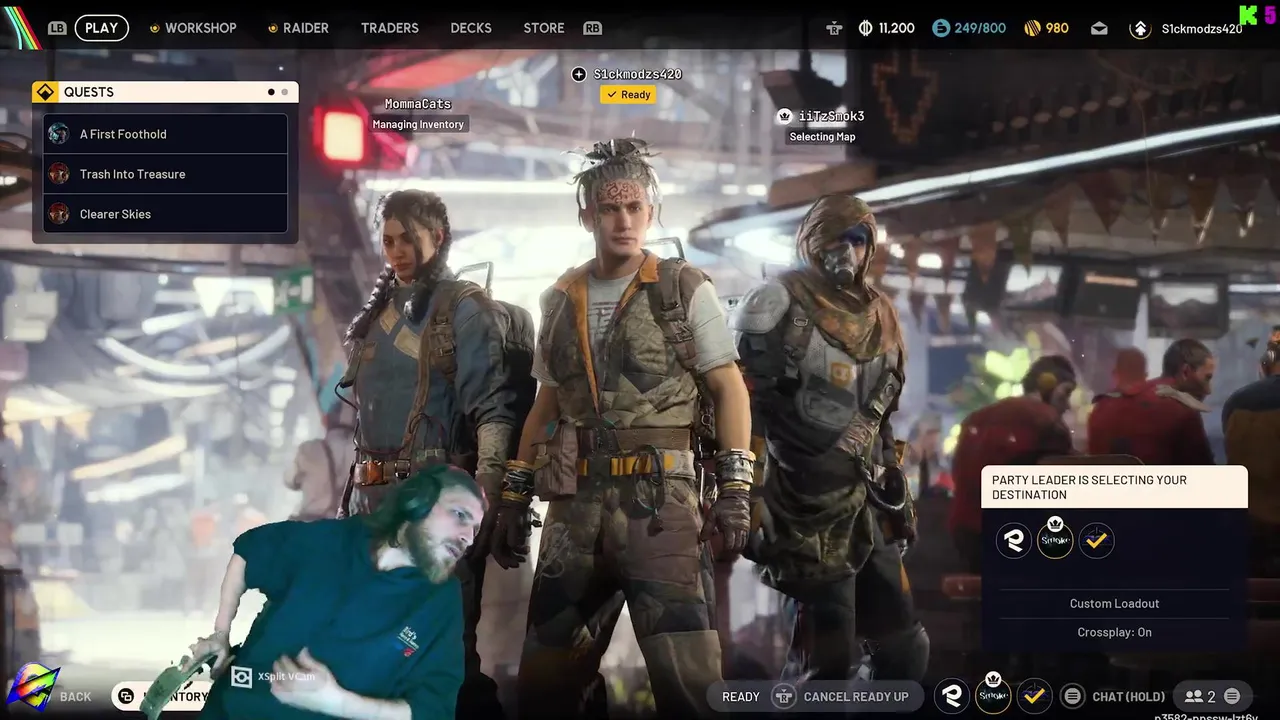This screenshot has height=720, width=1280.
Task: Click the menu icon beside party count 2
Action: [x=1232, y=696]
